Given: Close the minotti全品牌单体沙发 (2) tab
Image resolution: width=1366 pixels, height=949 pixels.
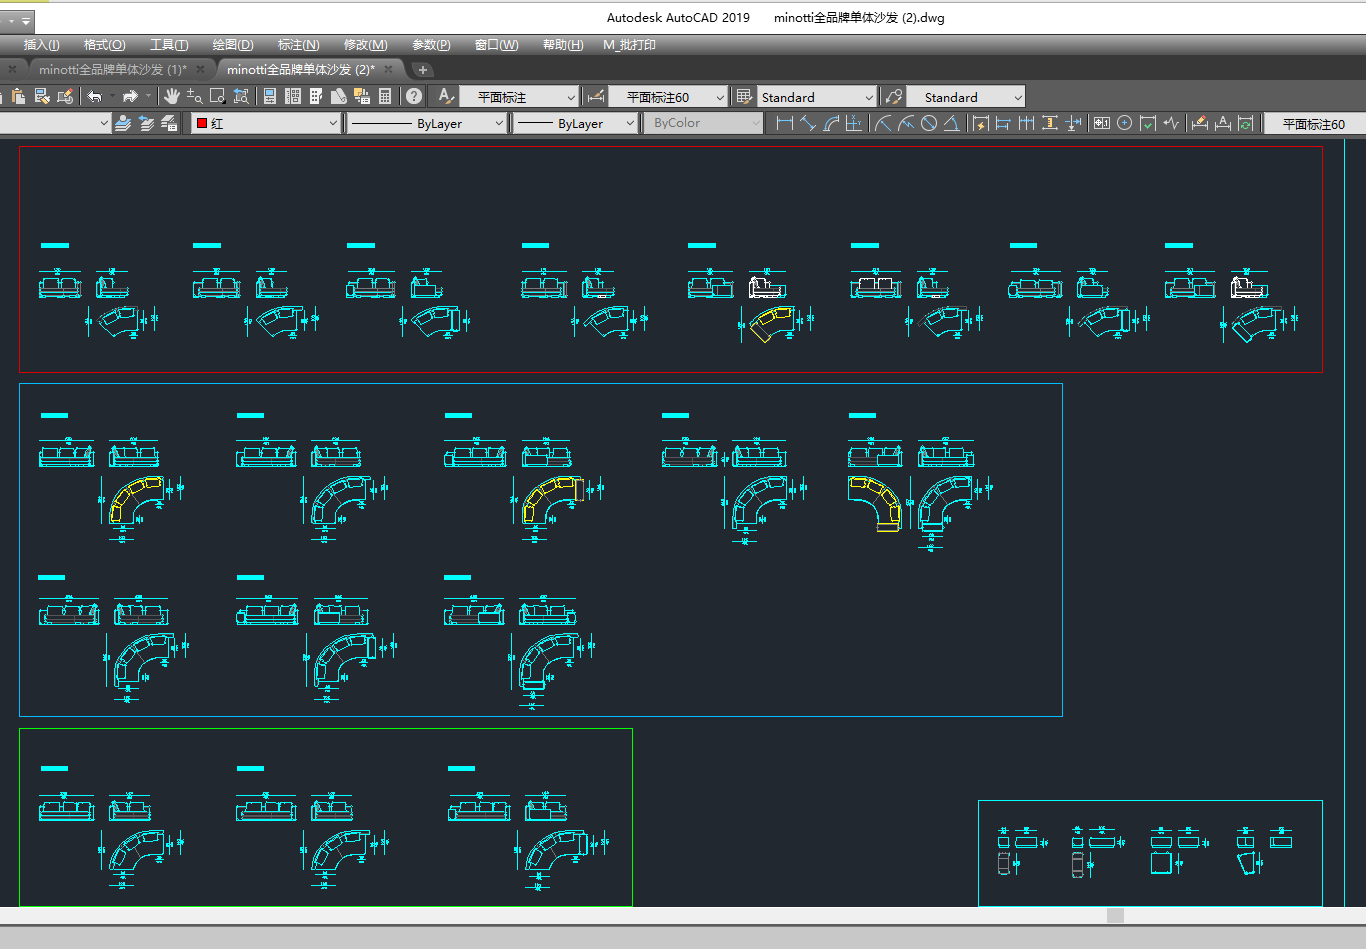Looking at the screenshot, I should [x=389, y=69].
